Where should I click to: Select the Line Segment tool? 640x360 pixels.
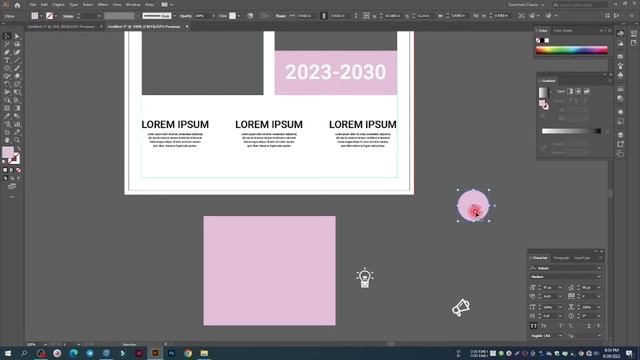click(17, 60)
